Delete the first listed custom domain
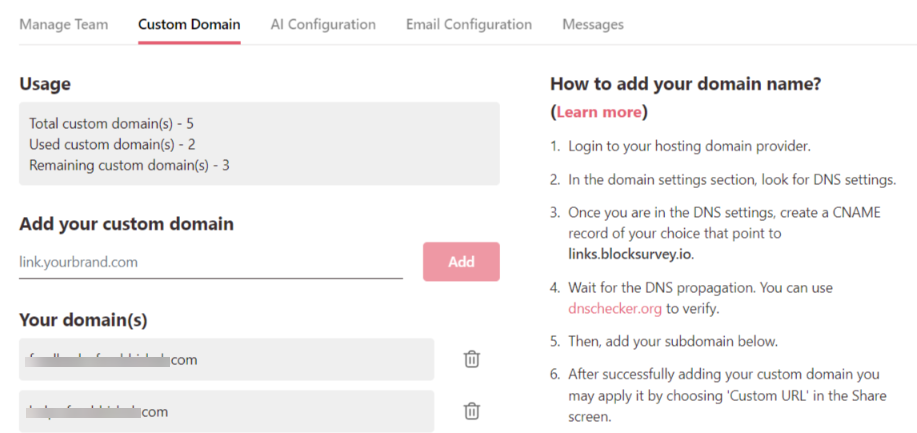Viewport: 917px width, 433px height. click(472, 359)
